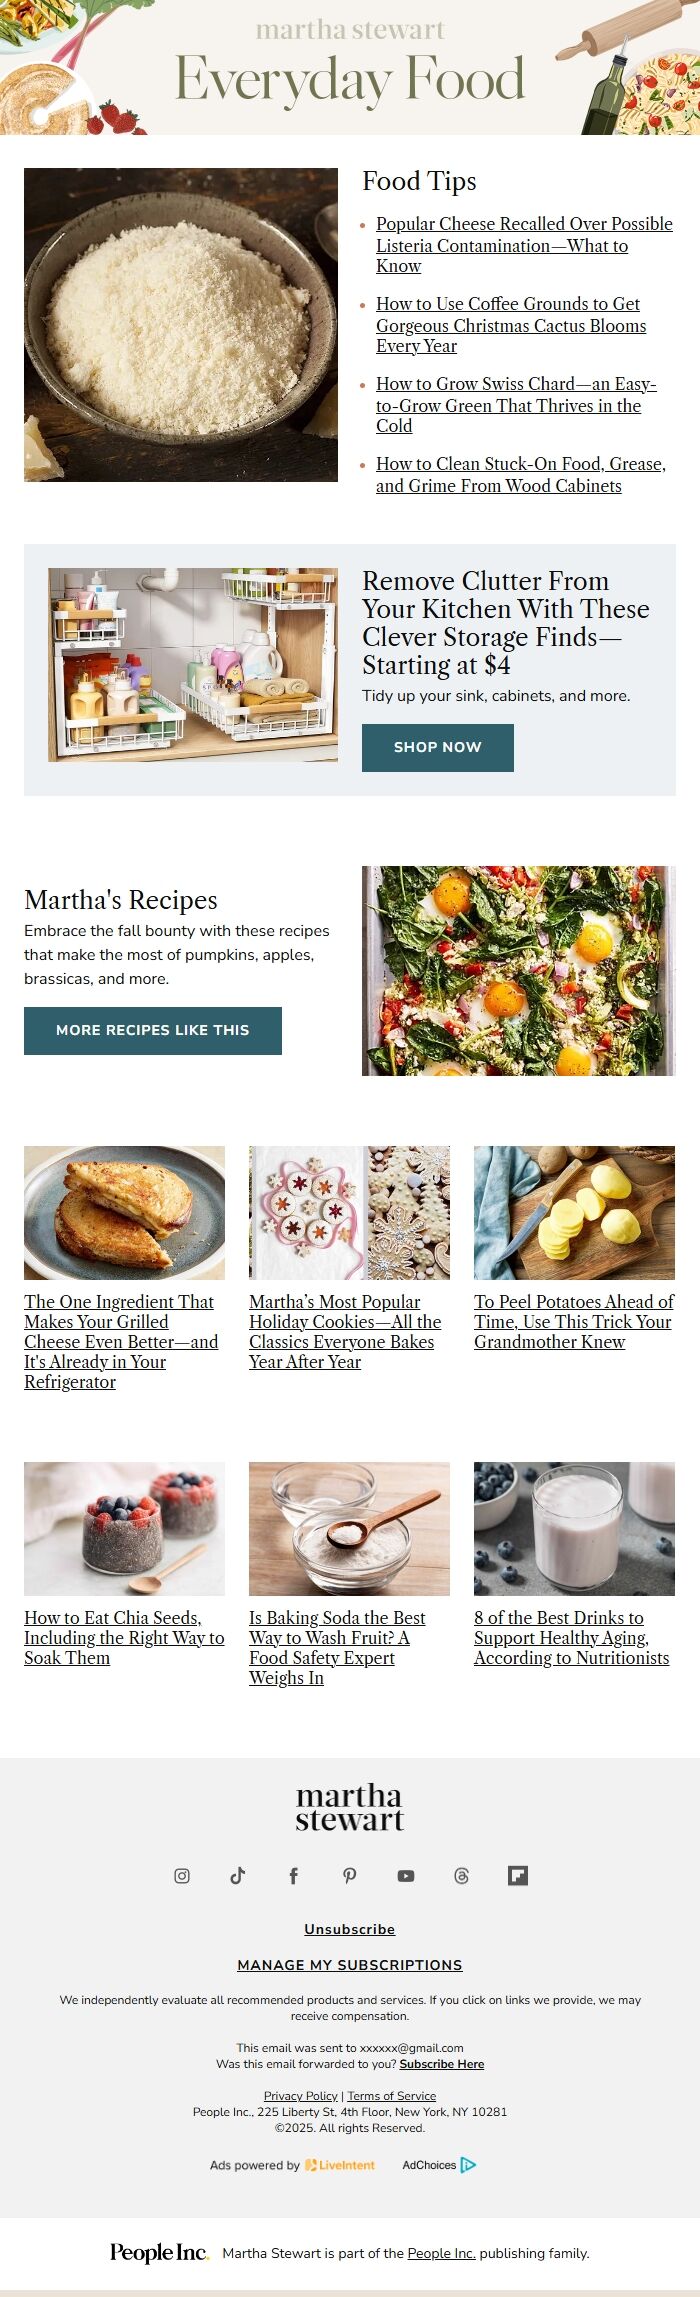Open the Swiss chard growing article
Image resolution: width=700 pixels, height=2297 pixels.
tap(516, 405)
